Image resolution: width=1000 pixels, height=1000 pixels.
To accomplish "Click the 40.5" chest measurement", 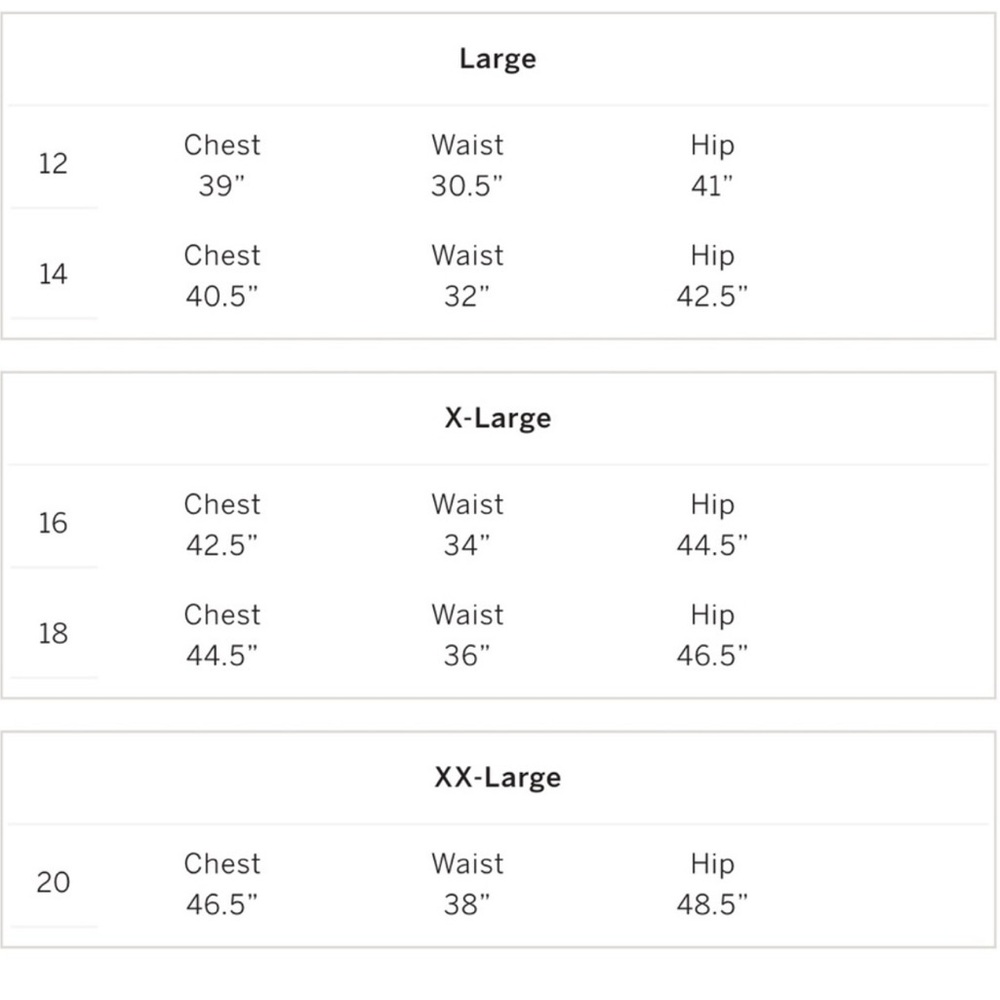I will click(222, 296).
